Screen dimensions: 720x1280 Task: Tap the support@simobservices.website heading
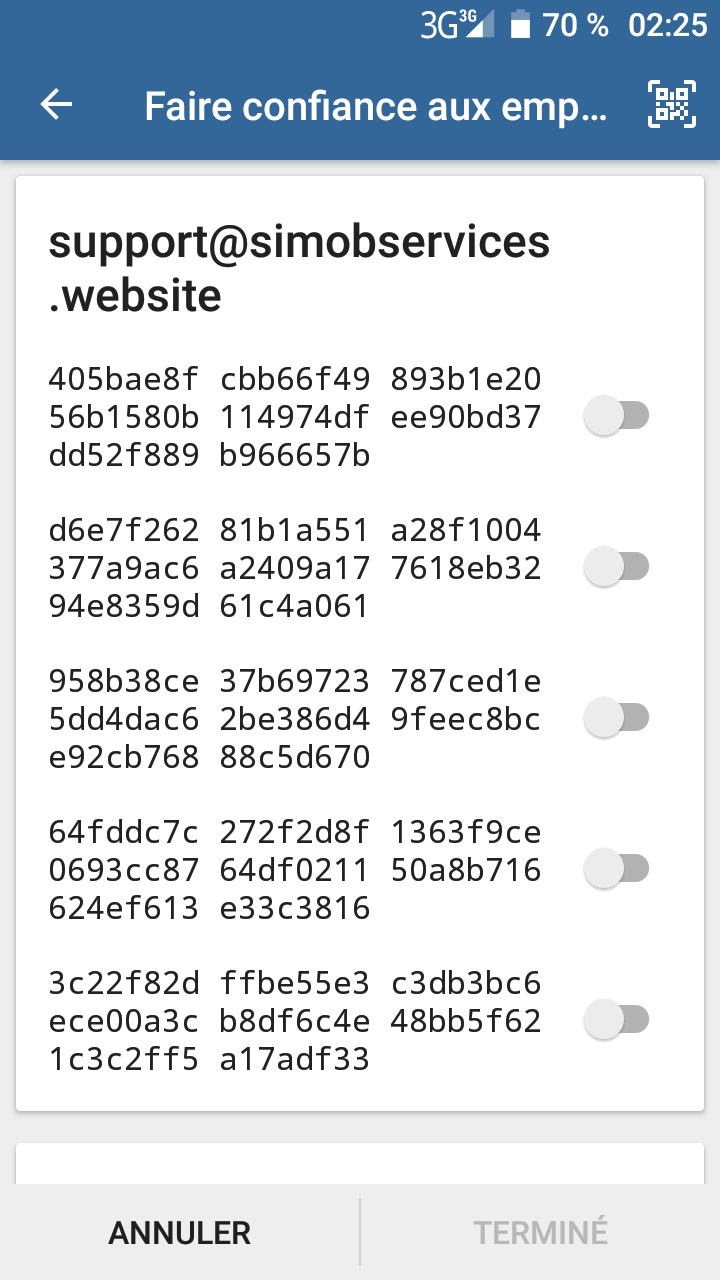coord(299,269)
